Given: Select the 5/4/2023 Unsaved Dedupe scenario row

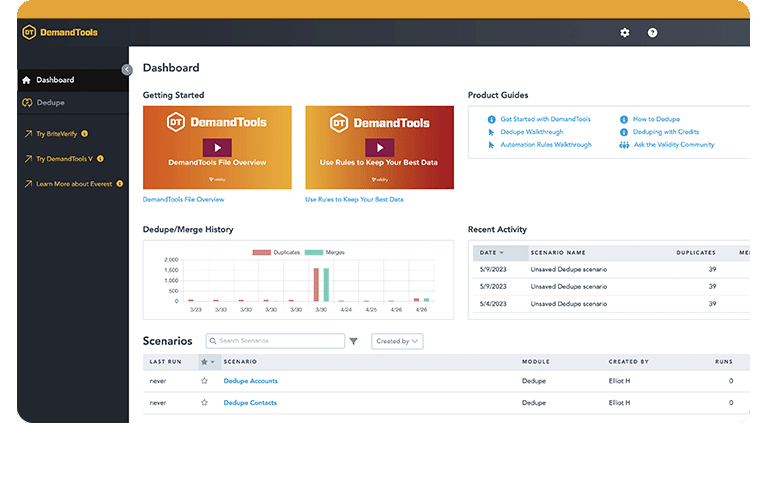Looking at the screenshot, I should click(x=611, y=304).
